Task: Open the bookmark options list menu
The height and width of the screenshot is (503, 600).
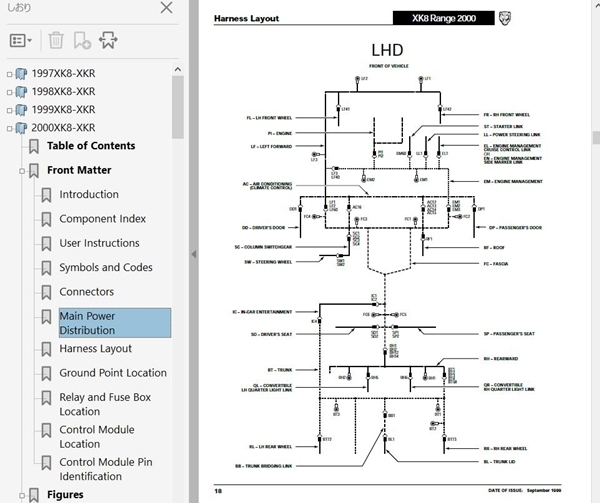Action: coord(21,40)
